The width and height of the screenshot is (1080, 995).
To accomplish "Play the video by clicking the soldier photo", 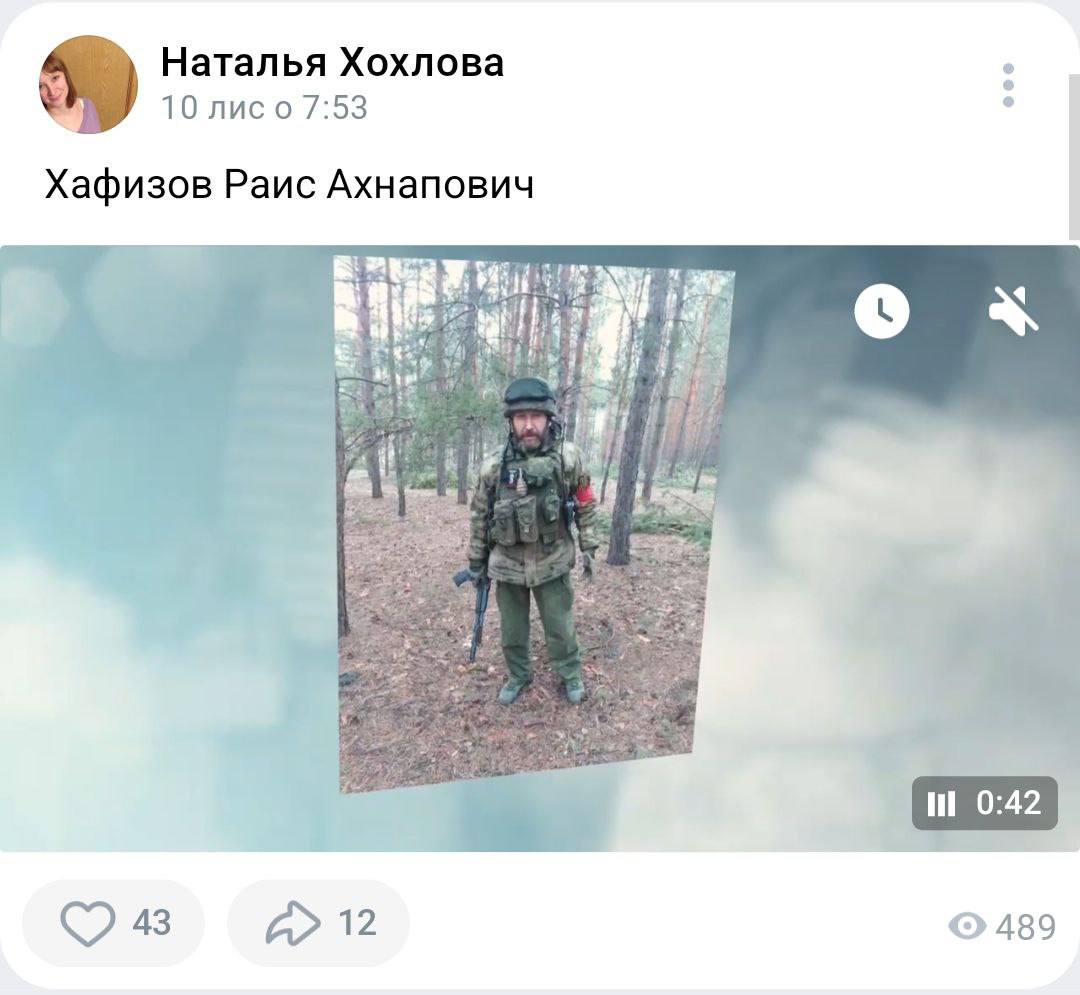I will pyautogui.click(x=534, y=525).
